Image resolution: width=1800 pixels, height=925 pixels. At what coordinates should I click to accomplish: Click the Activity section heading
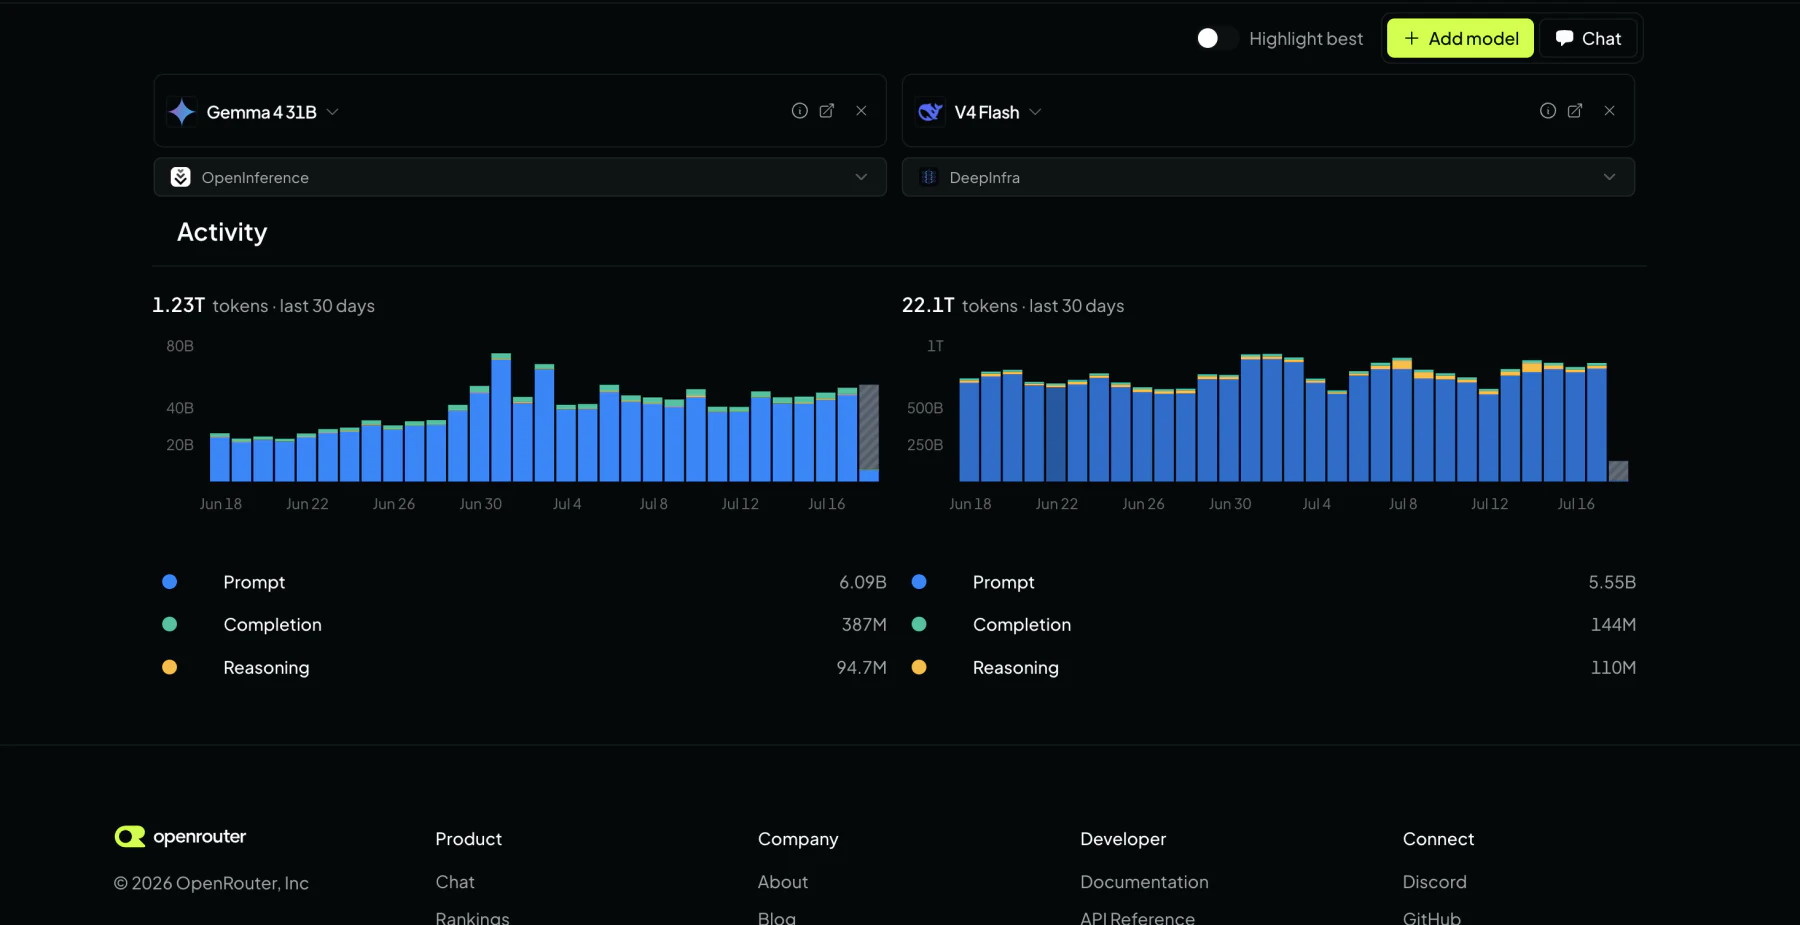(222, 232)
